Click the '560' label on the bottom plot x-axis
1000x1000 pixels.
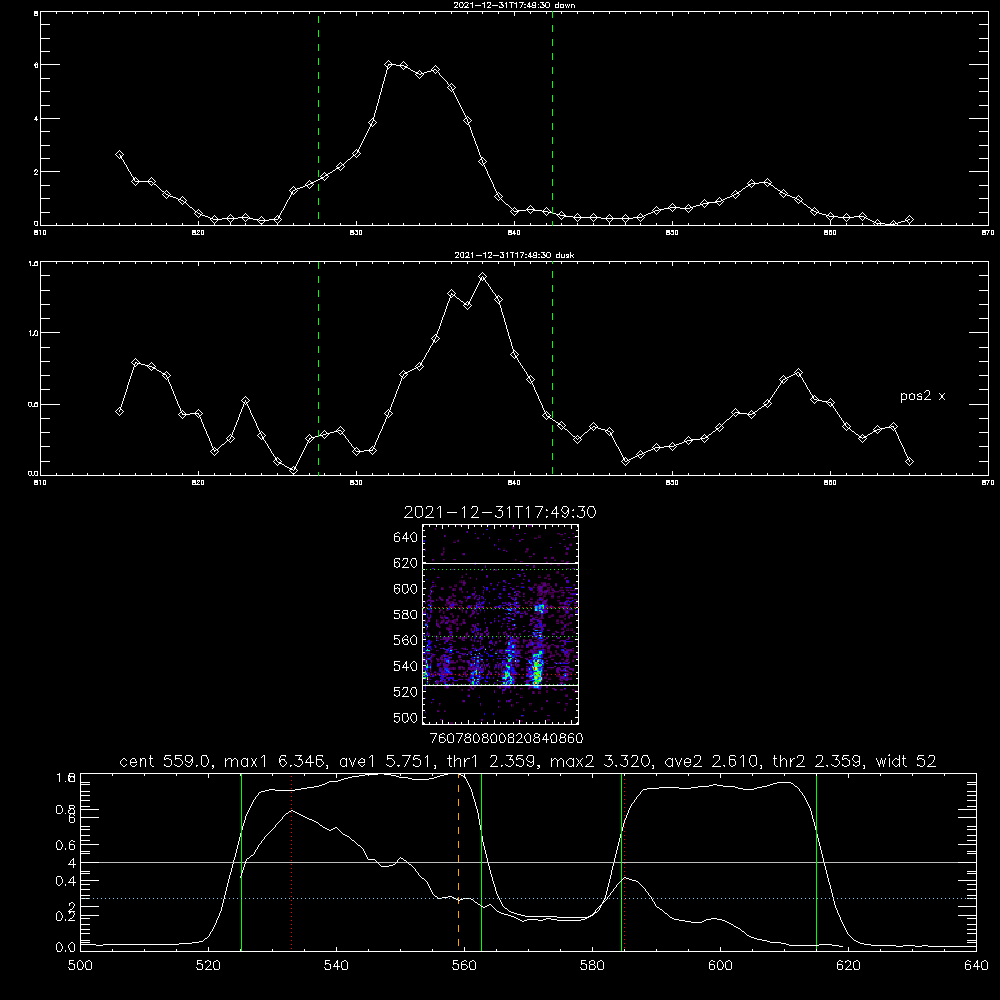point(464,966)
